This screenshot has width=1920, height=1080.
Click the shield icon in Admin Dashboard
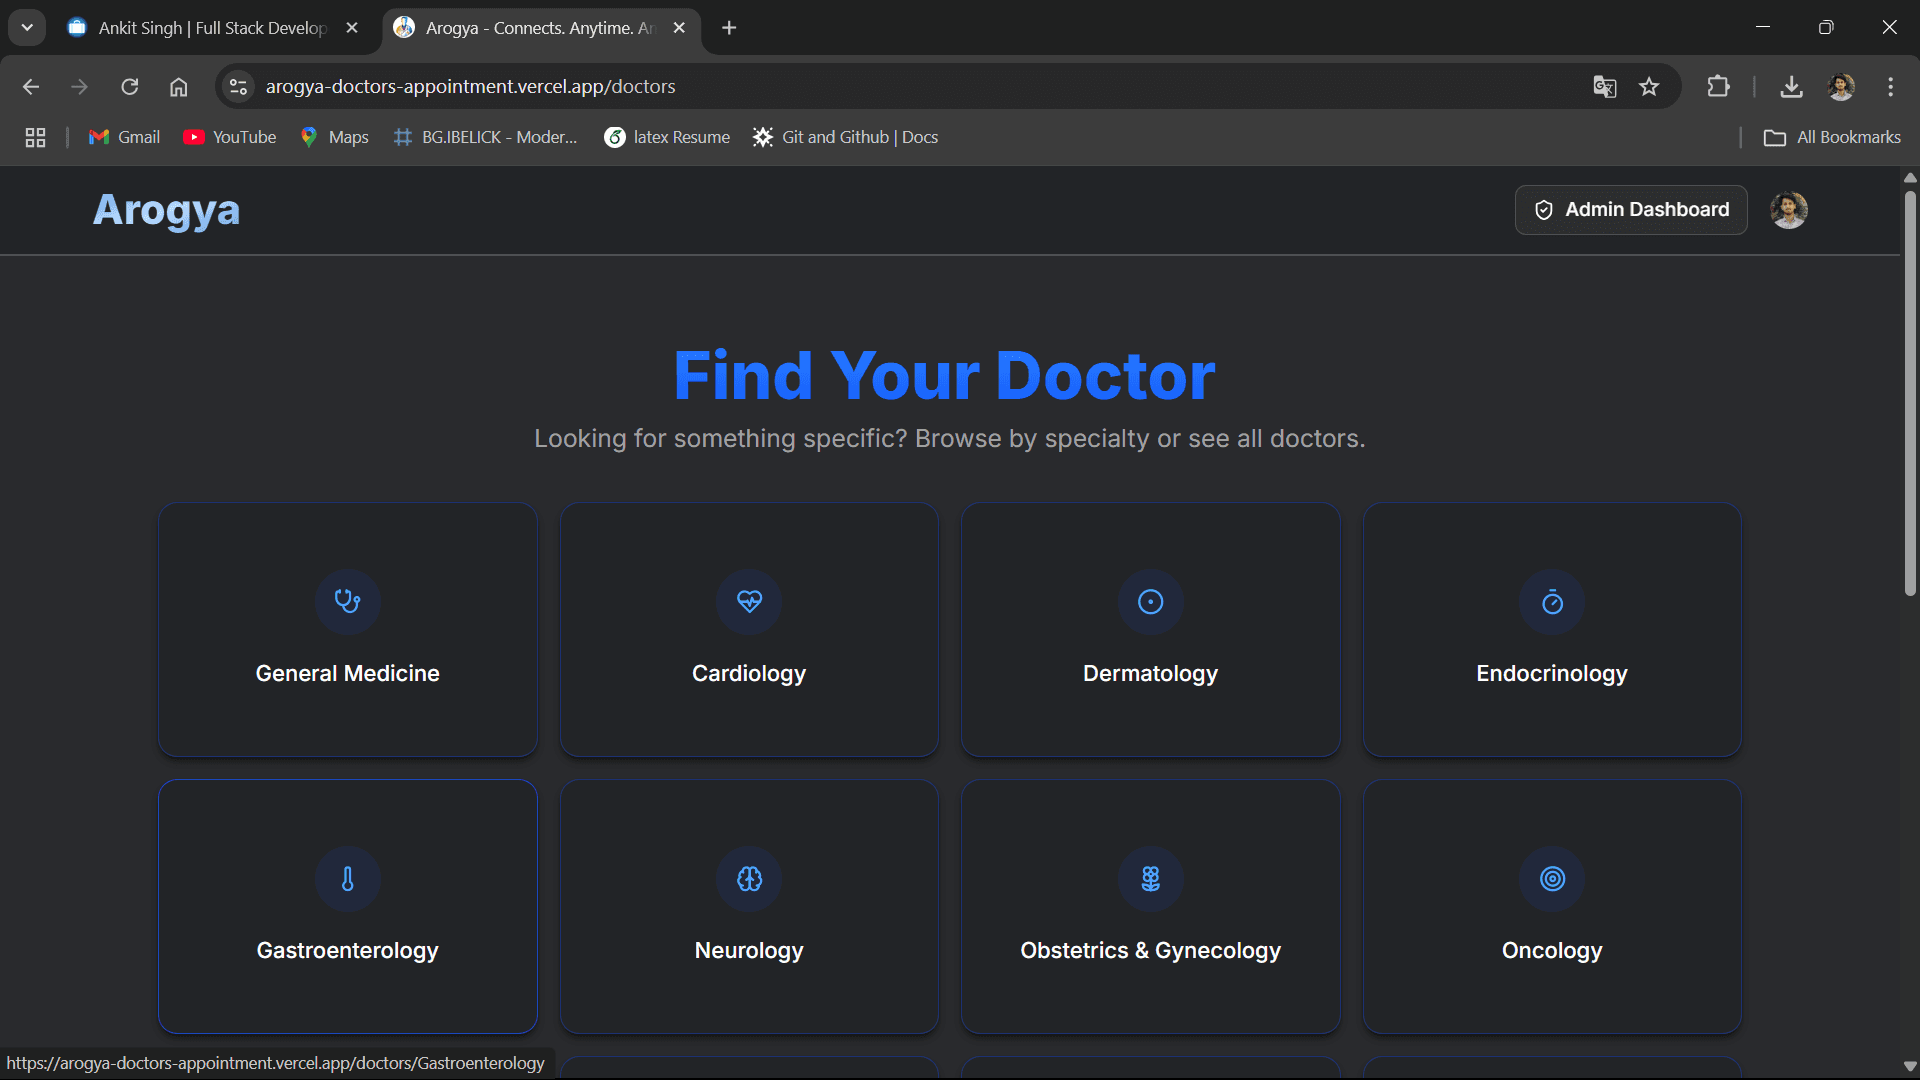(x=1543, y=210)
